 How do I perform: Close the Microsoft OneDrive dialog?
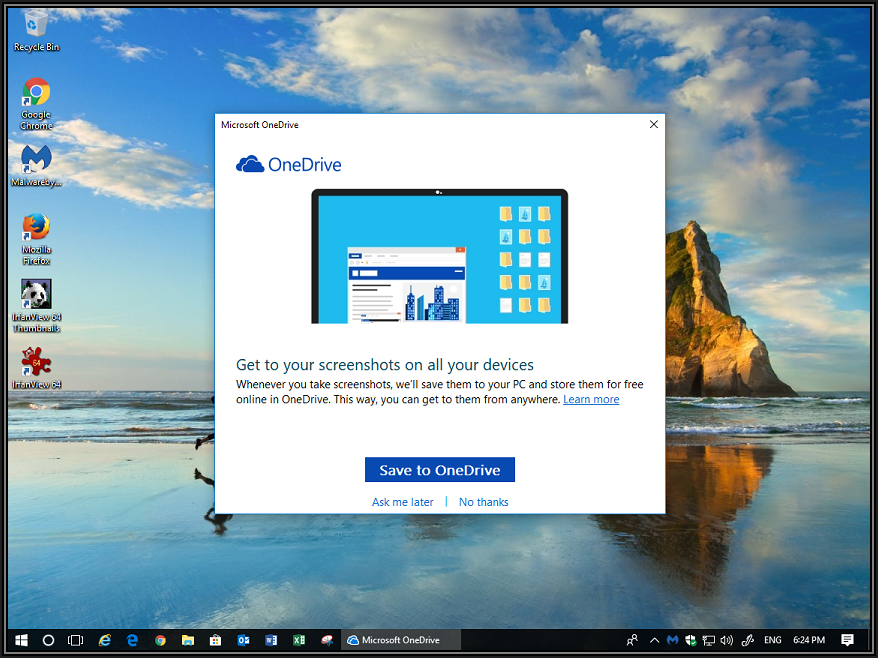pos(653,124)
